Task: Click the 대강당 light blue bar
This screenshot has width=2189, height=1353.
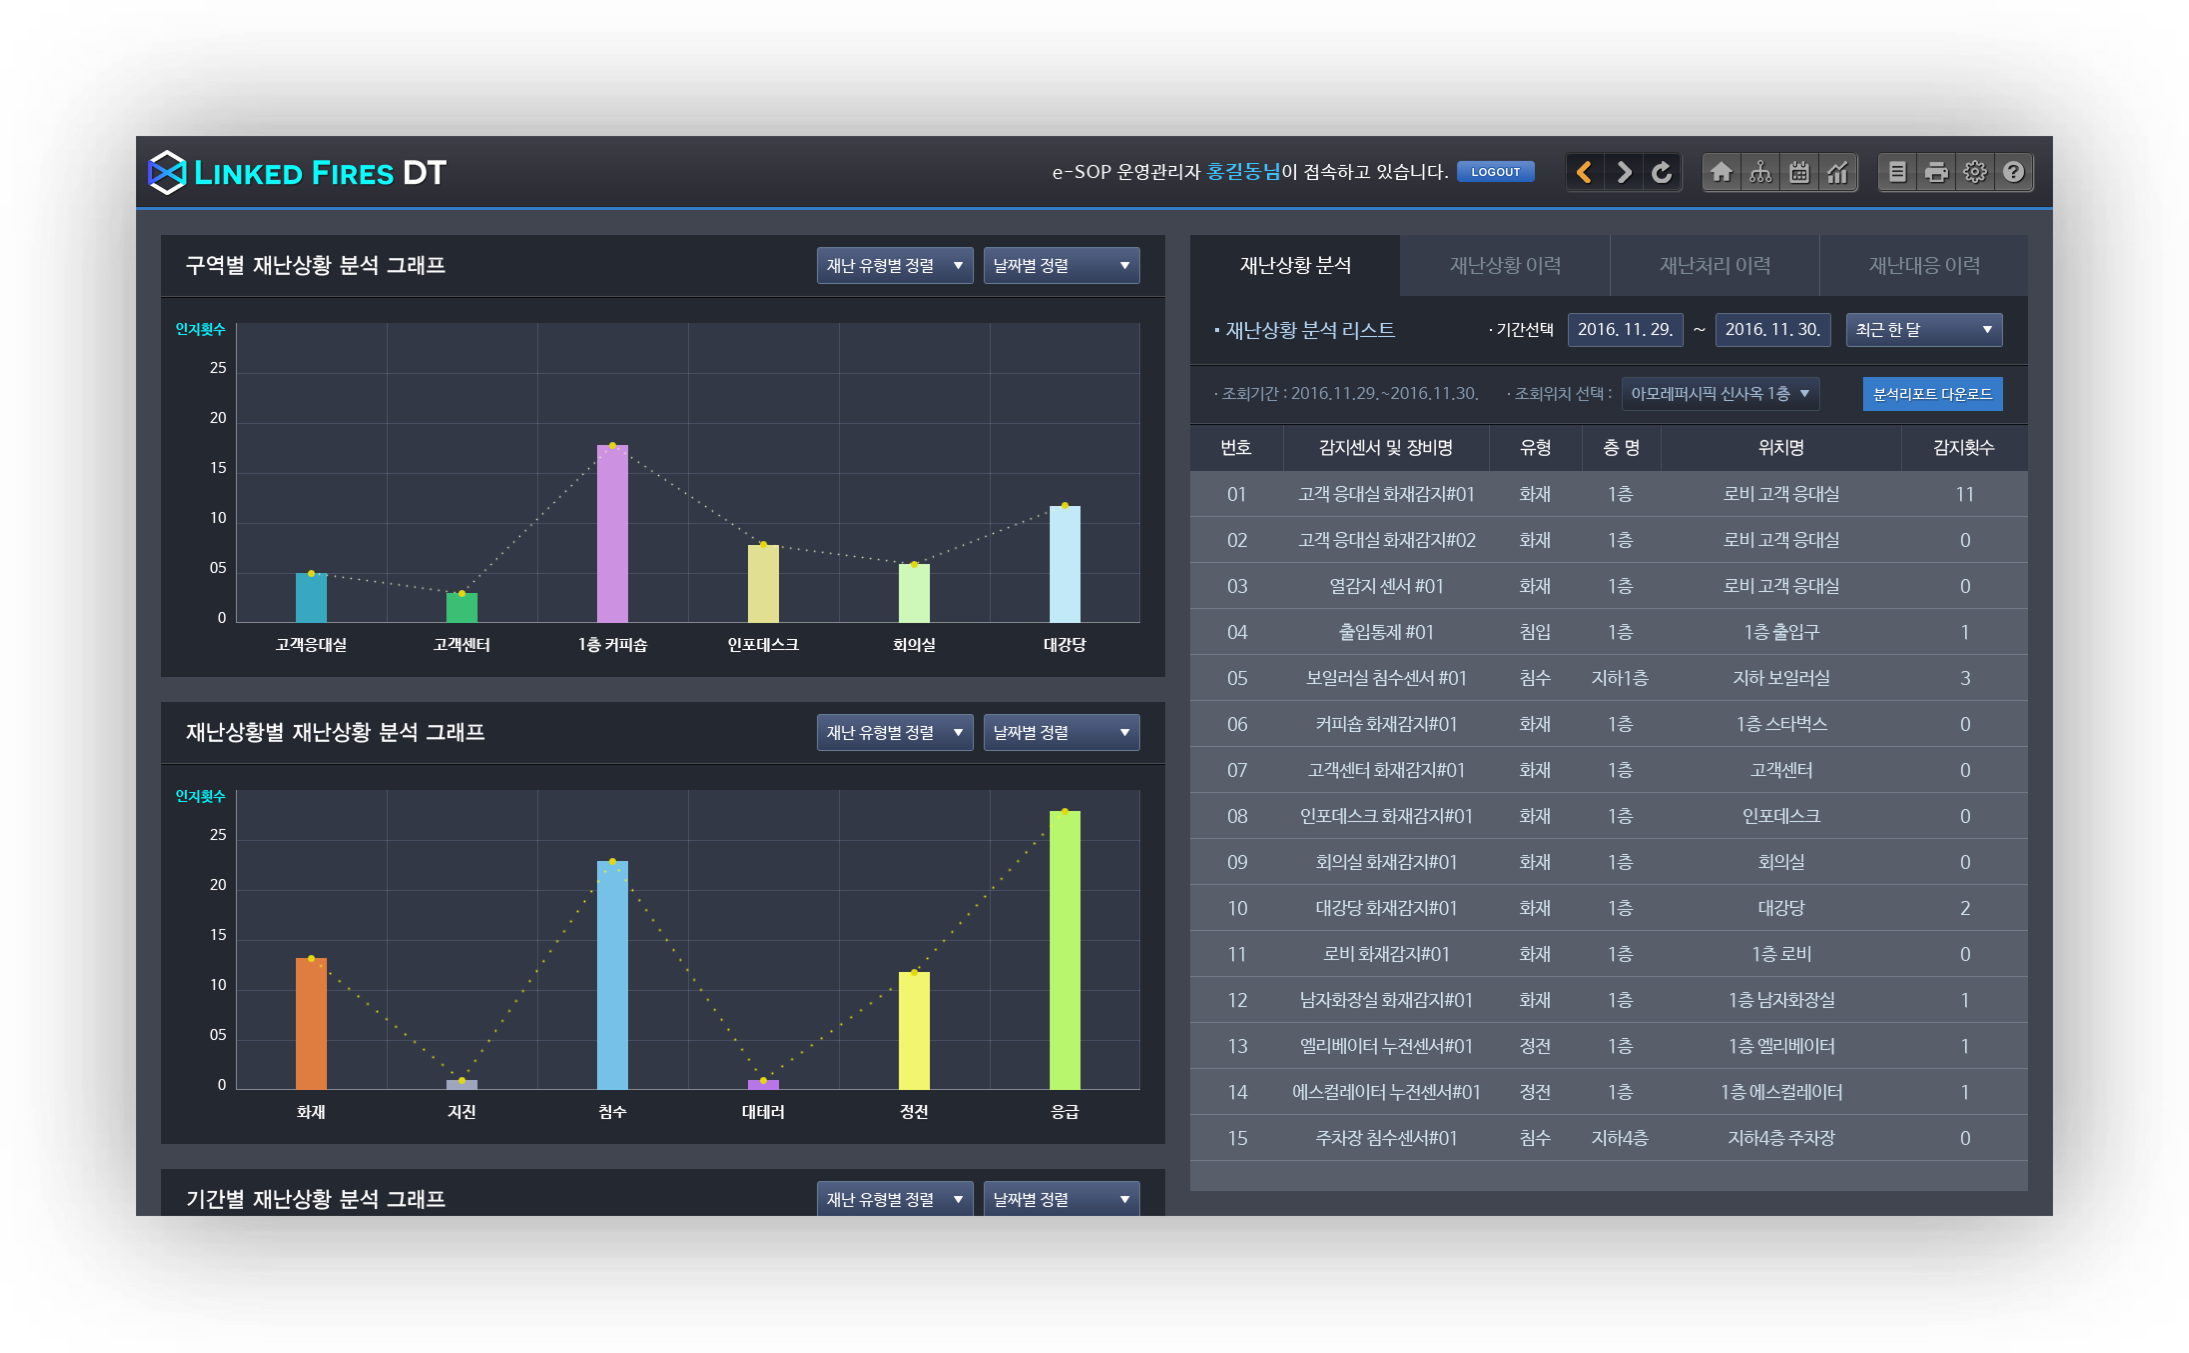Action: [1064, 564]
